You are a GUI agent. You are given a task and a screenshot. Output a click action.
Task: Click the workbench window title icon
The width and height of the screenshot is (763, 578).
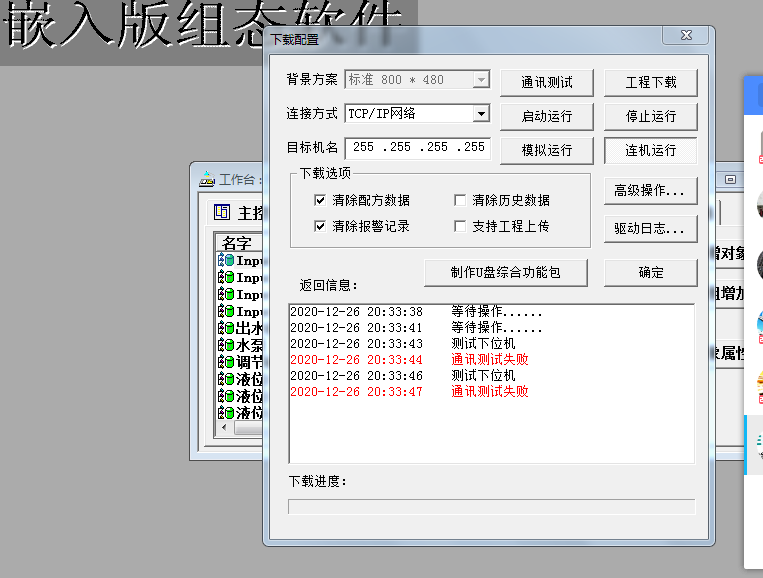click(x=207, y=179)
